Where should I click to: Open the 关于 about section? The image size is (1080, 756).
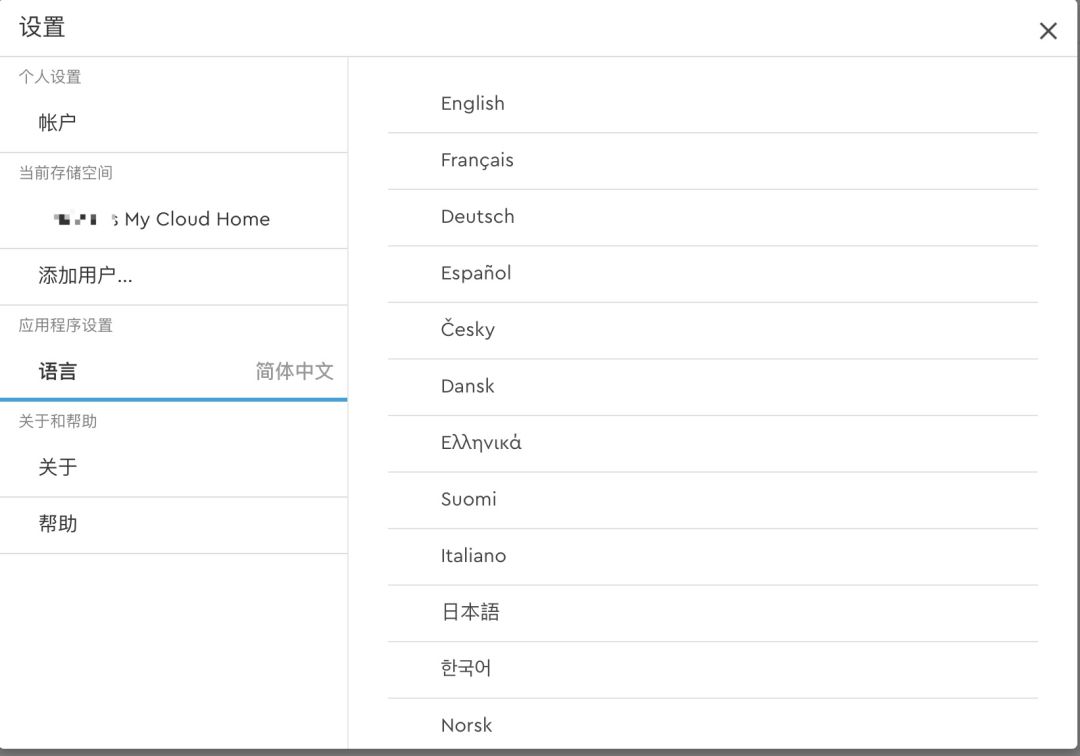[x=57, y=467]
